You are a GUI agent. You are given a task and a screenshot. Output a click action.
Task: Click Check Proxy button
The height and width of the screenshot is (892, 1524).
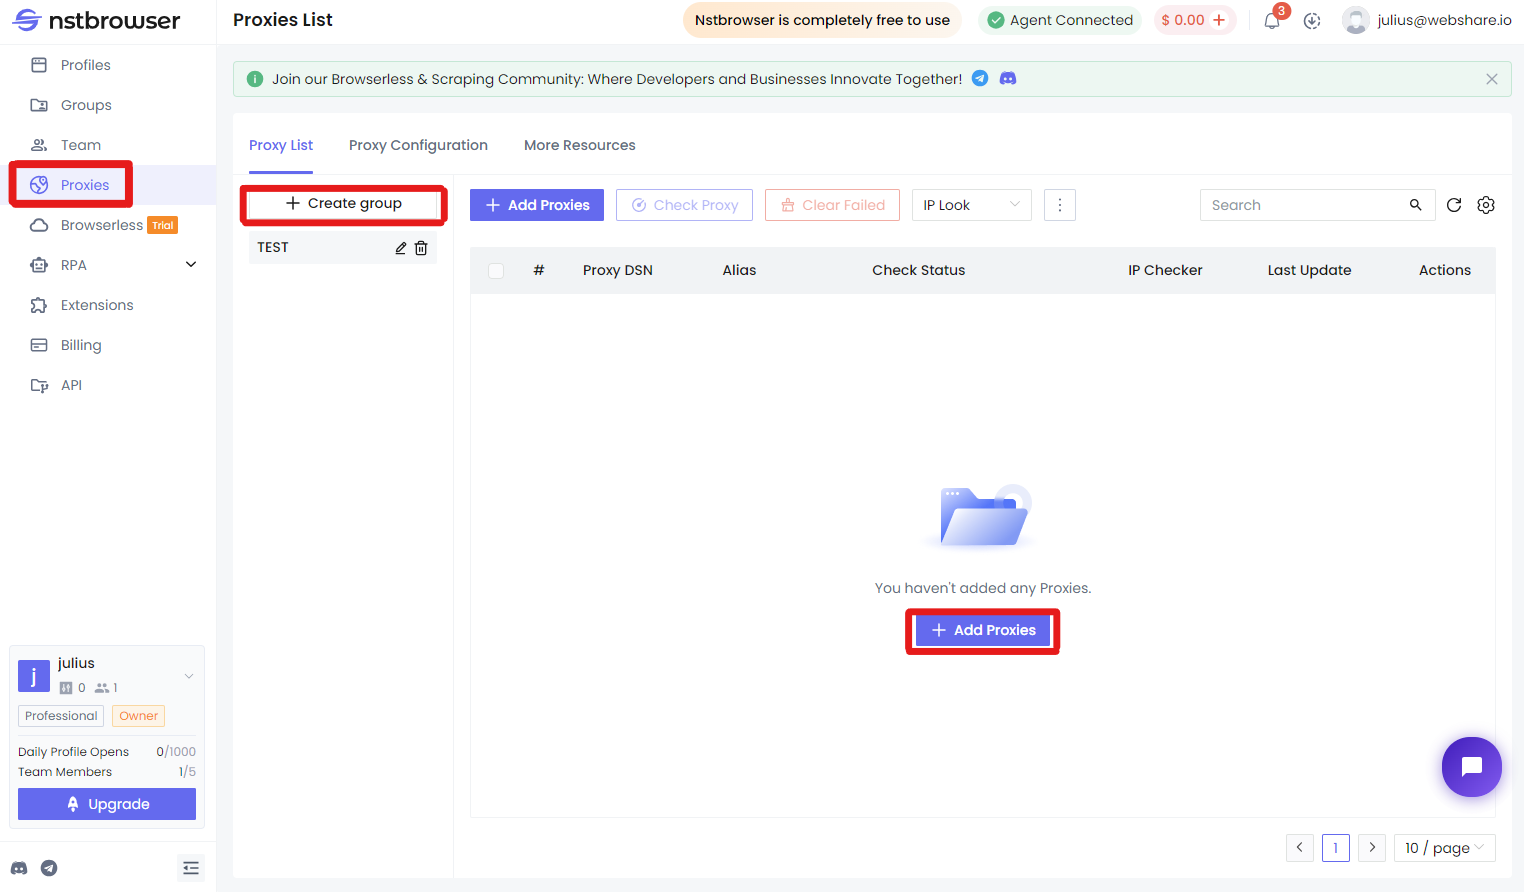[x=685, y=205]
